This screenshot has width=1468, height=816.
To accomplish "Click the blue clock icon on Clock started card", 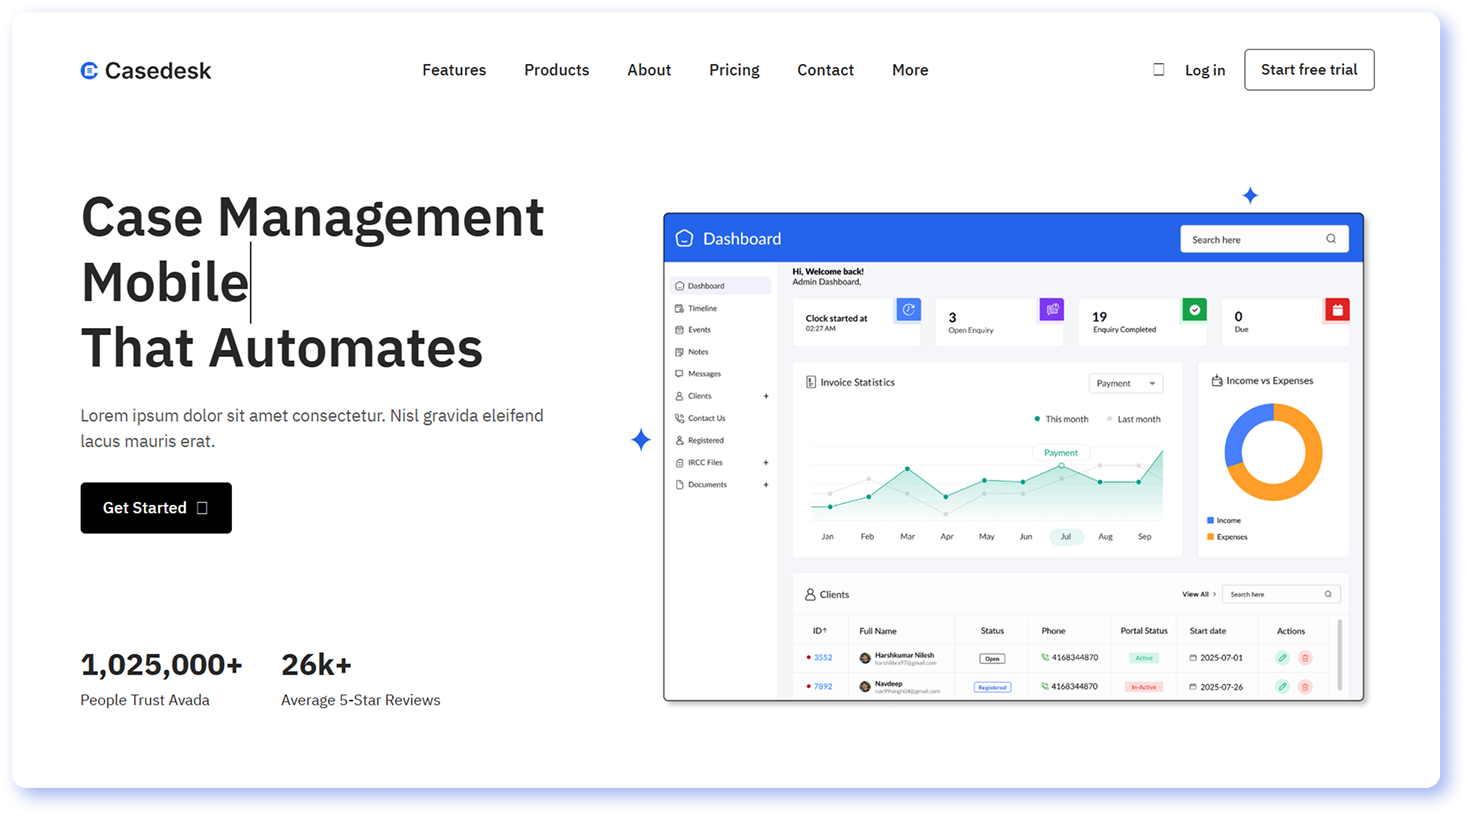I will pos(908,310).
